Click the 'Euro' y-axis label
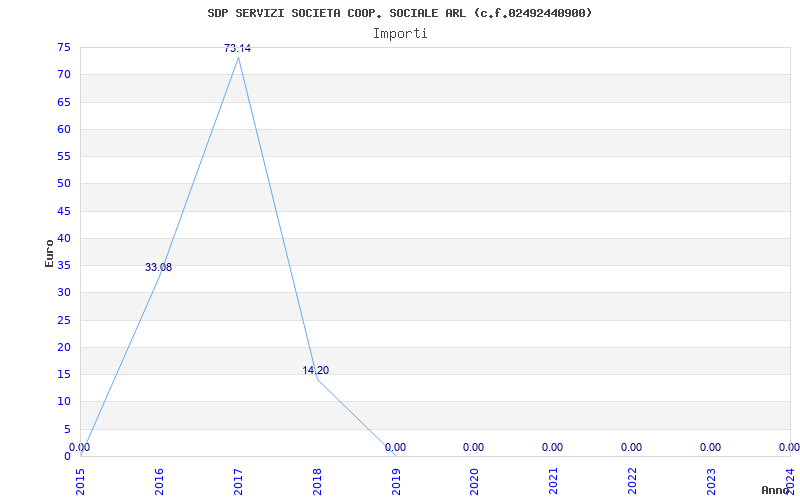Image resolution: width=800 pixels, height=500 pixels. (x=49, y=253)
